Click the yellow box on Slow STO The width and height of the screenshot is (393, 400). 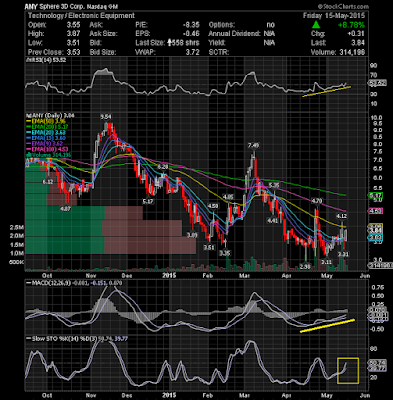348,370
